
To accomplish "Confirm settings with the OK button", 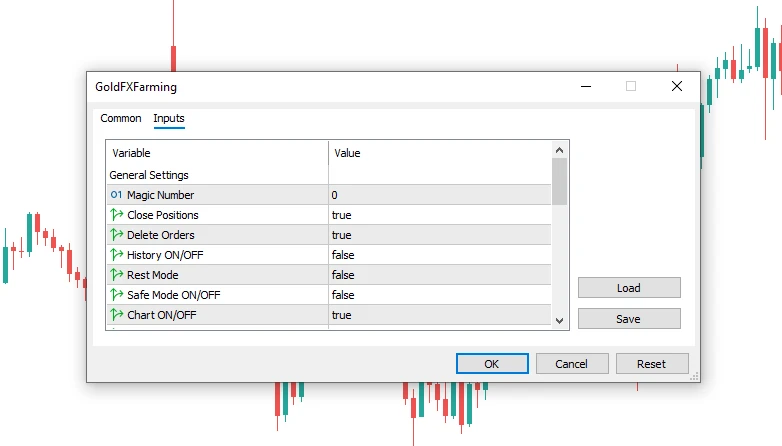I will (491, 364).
